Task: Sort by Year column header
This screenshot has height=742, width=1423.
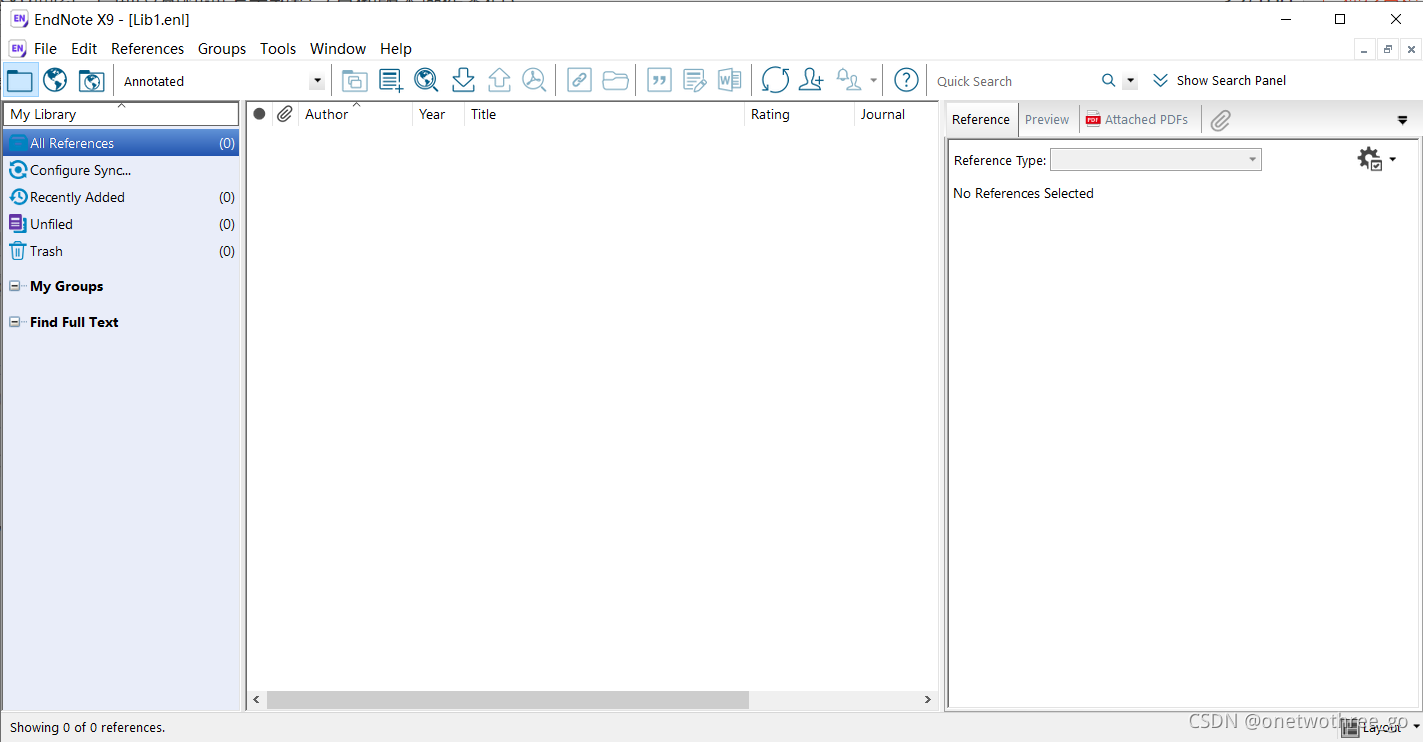Action: [x=438, y=114]
